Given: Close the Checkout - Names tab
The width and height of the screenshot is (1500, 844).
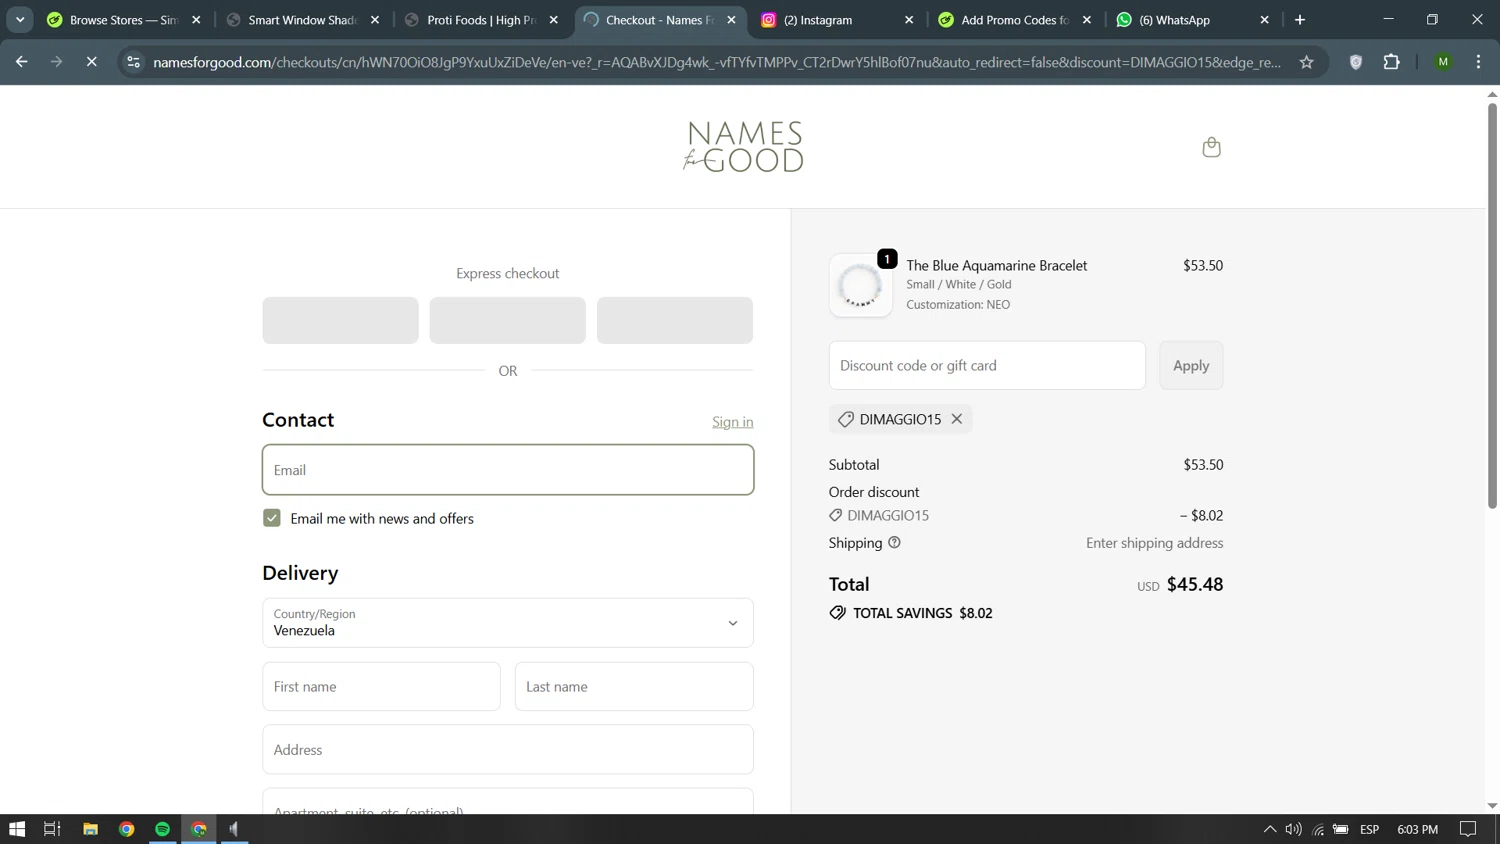Looking at the screenshot, I should (732, 20).
